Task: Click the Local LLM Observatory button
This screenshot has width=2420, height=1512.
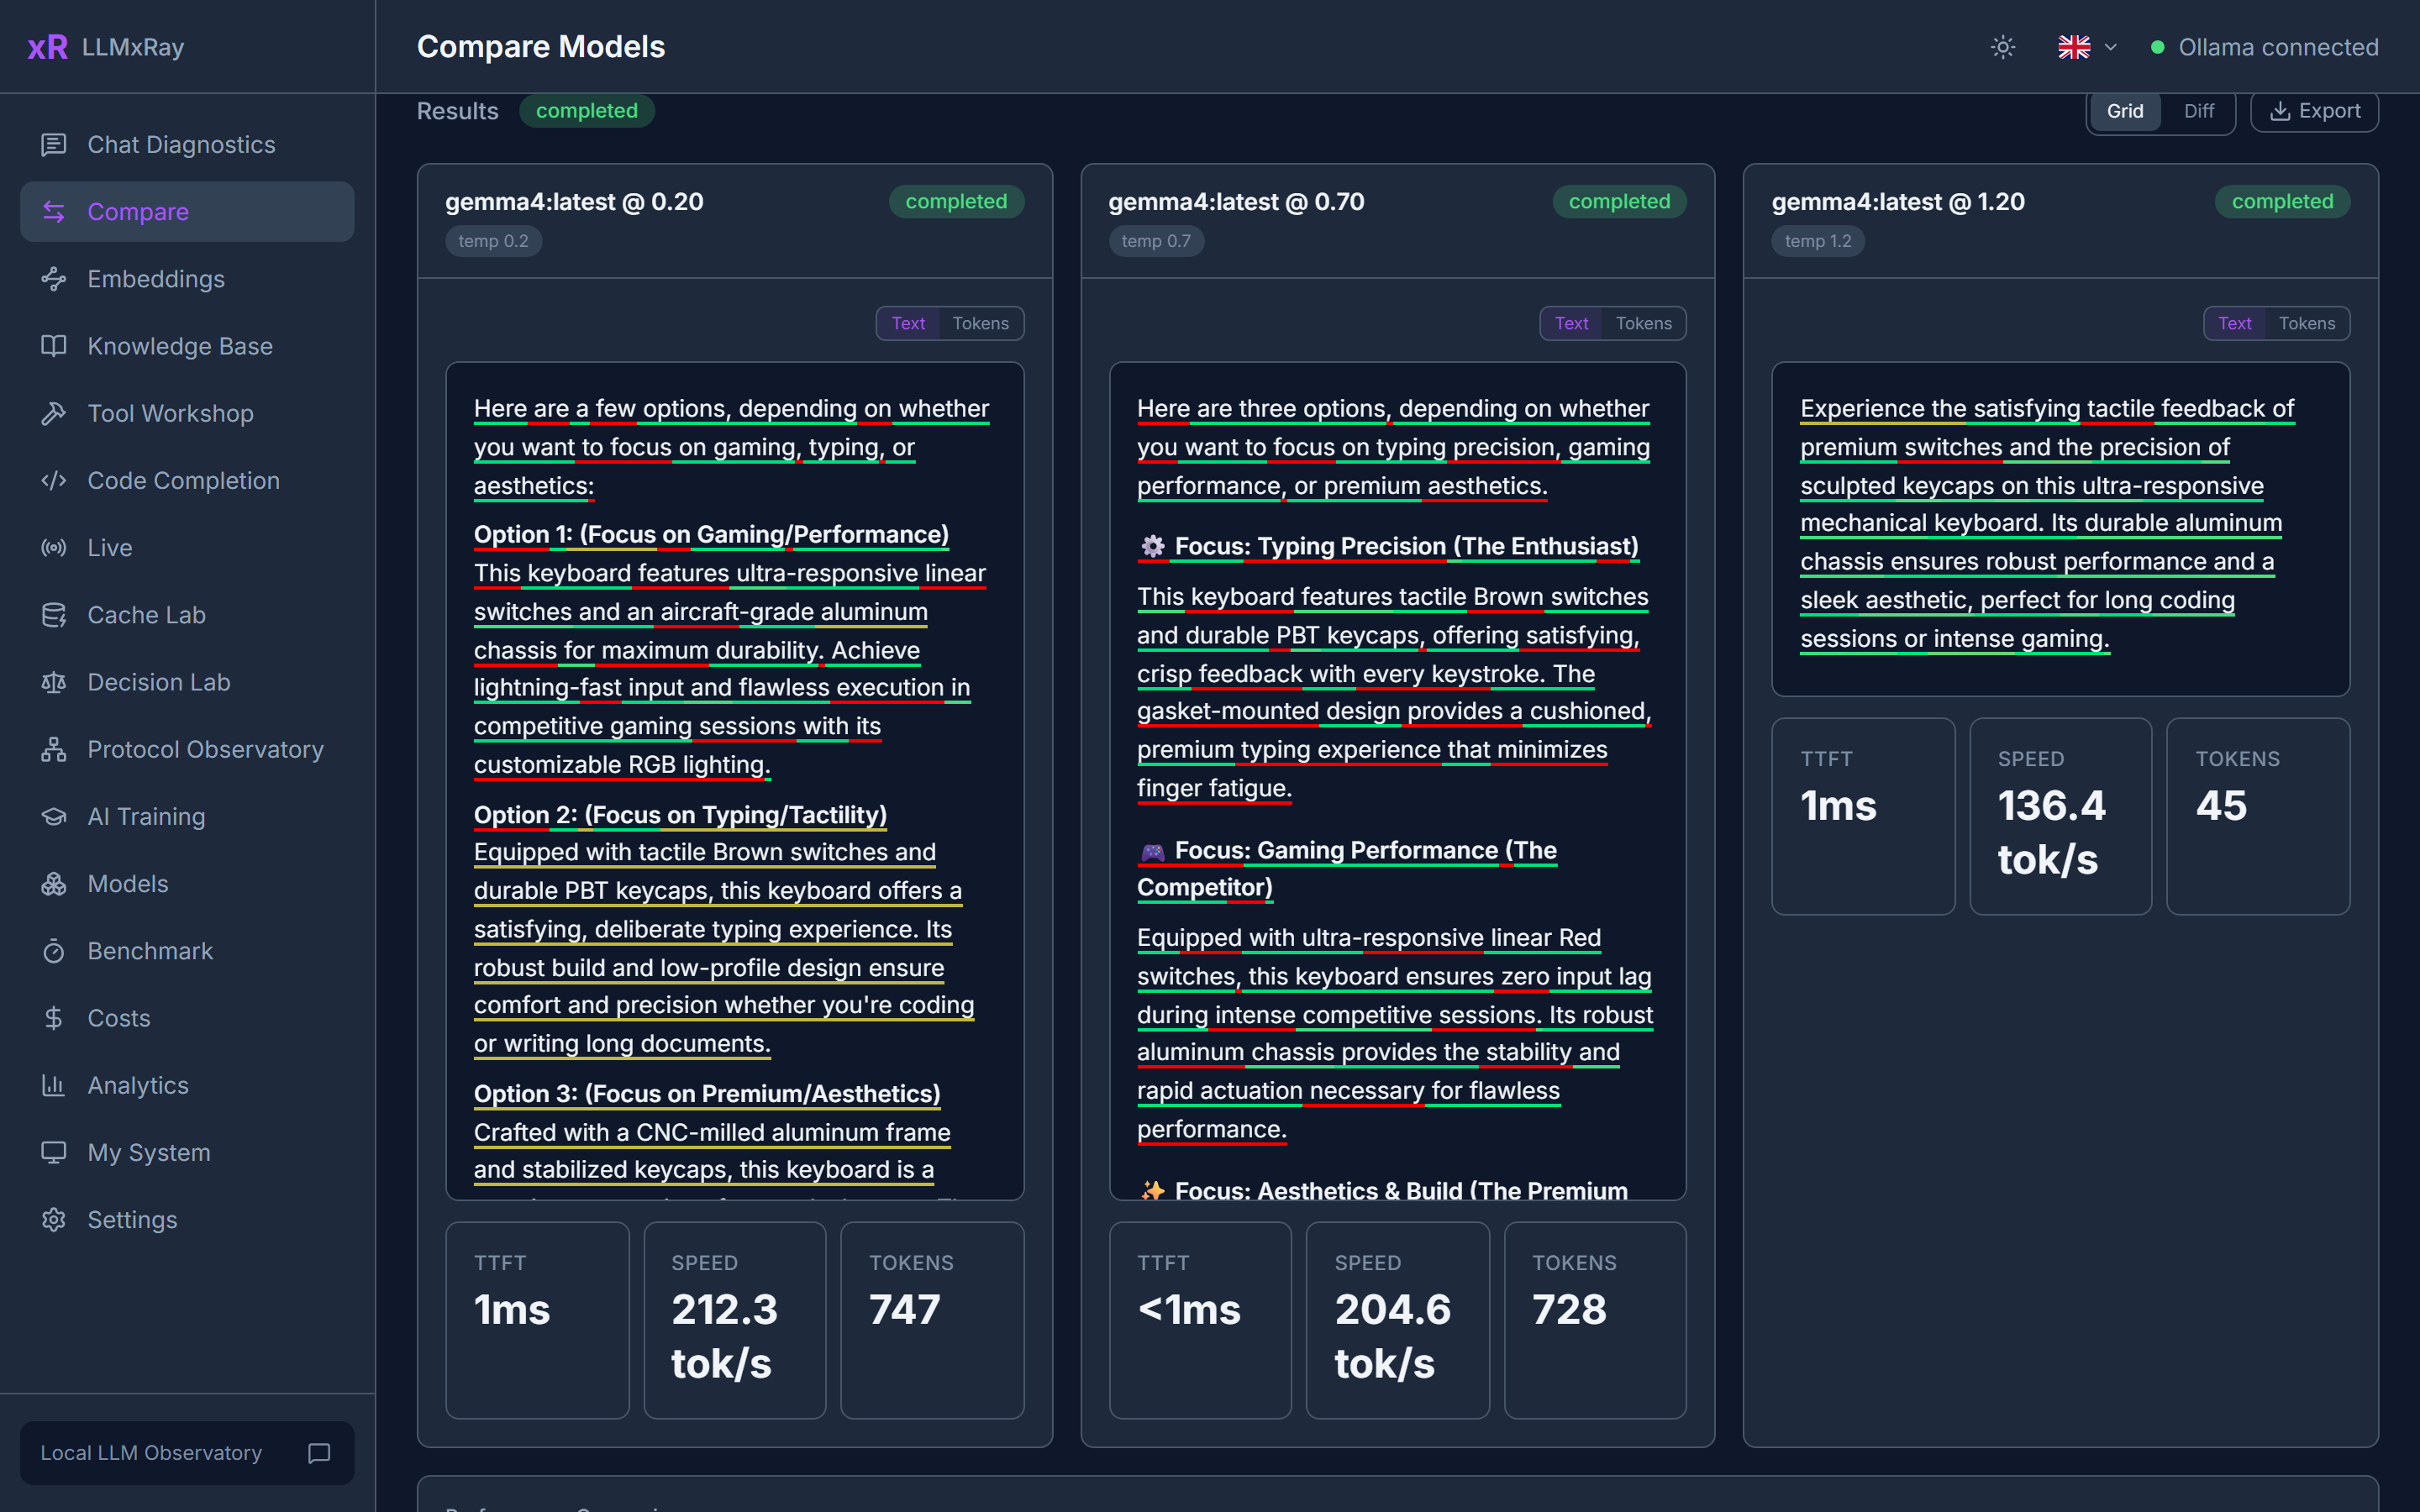Action: 187,1453
